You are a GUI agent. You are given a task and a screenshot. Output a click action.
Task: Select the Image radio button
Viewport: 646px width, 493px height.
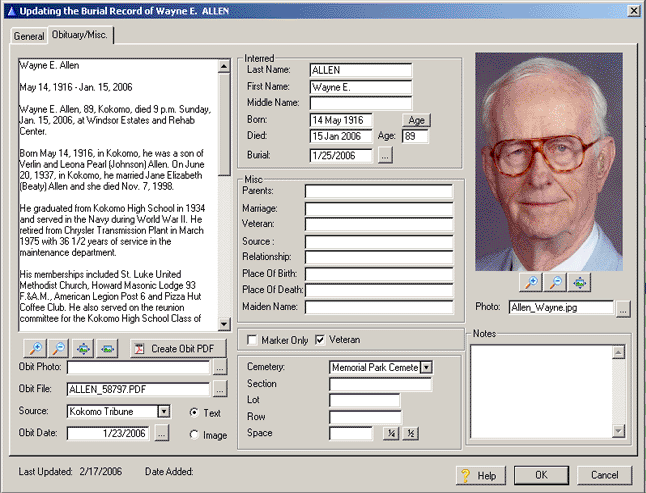pos(193,434)
